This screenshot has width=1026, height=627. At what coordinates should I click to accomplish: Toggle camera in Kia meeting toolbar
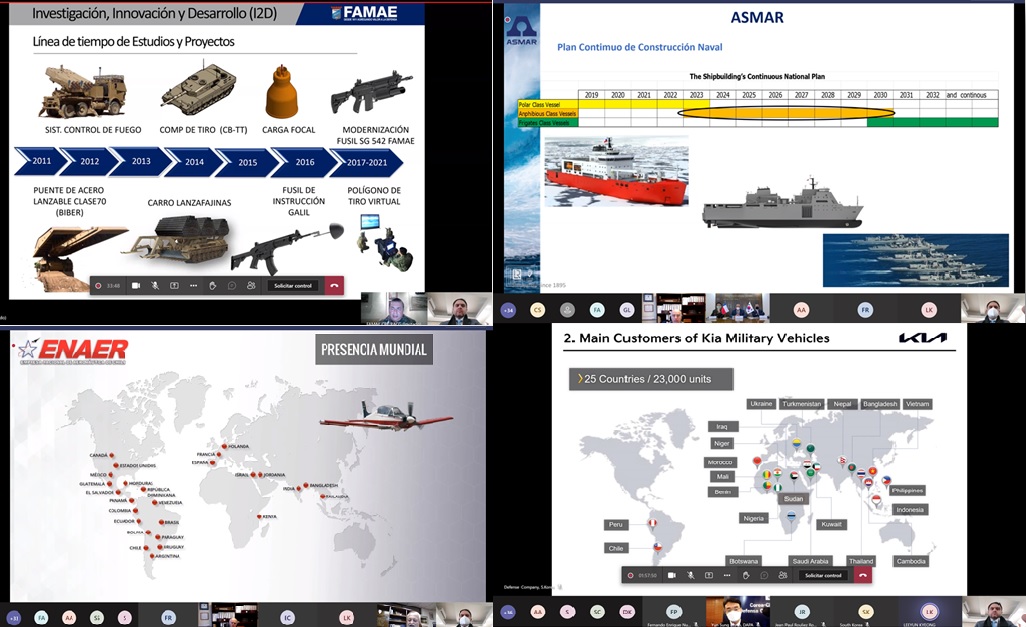coord(671,575)
